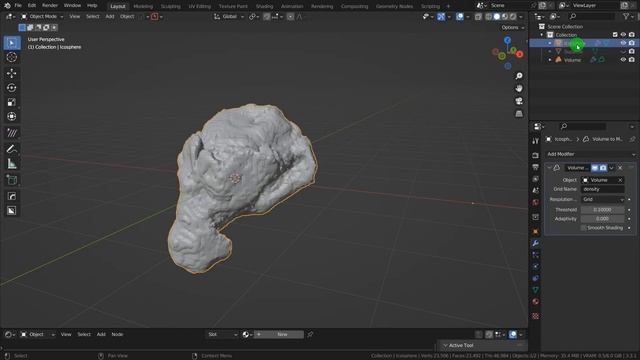This screenshot has width=640, height=360.
Task: Switch to the Shading workspace tab
Action: click(264, 6)
